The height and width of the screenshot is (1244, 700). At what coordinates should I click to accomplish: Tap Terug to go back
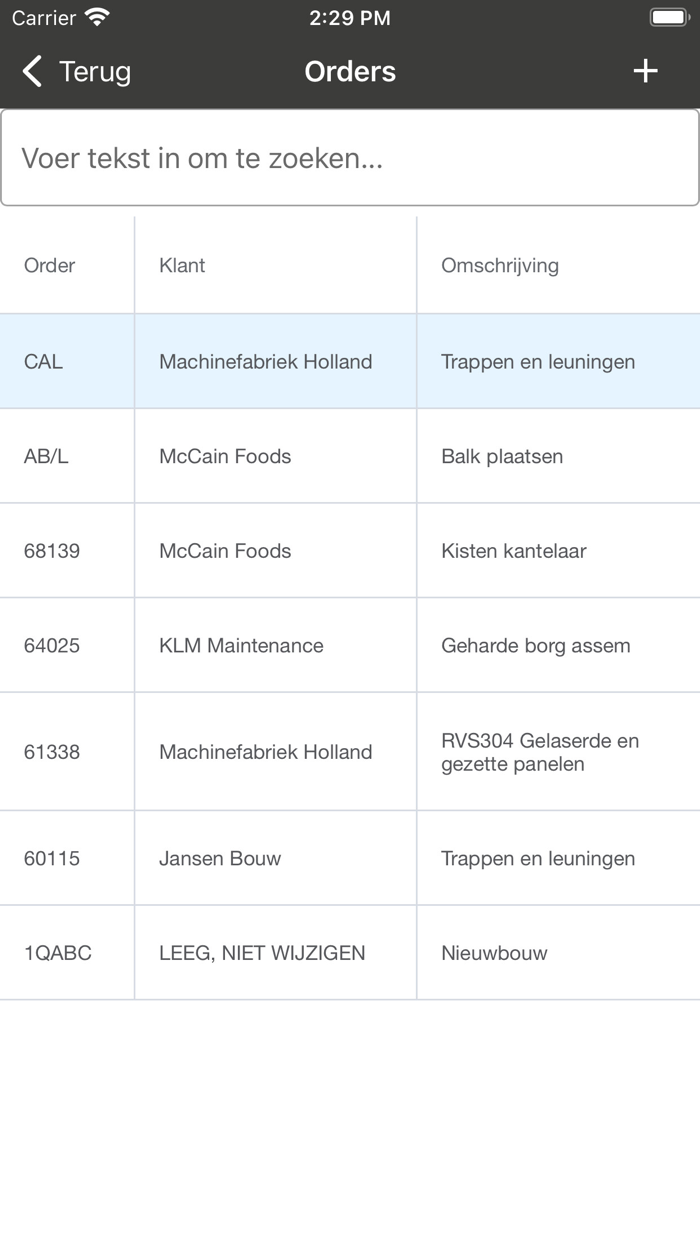click(x=95, y=71)
